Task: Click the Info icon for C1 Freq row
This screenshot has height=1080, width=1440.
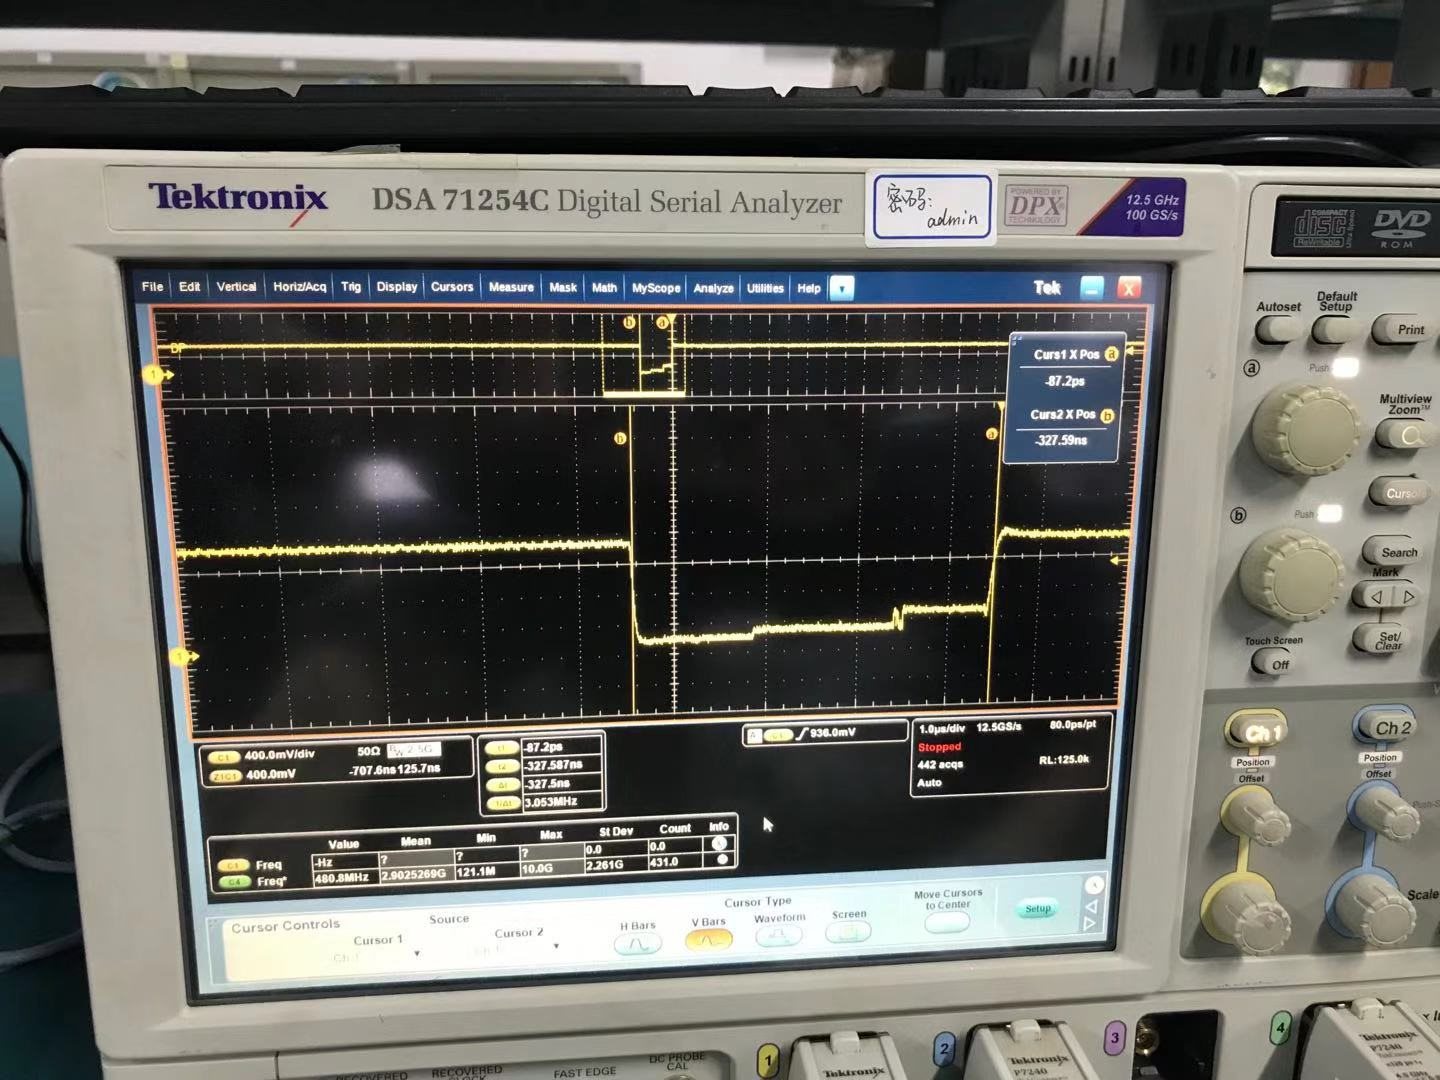Action: (x=719, y=843)
